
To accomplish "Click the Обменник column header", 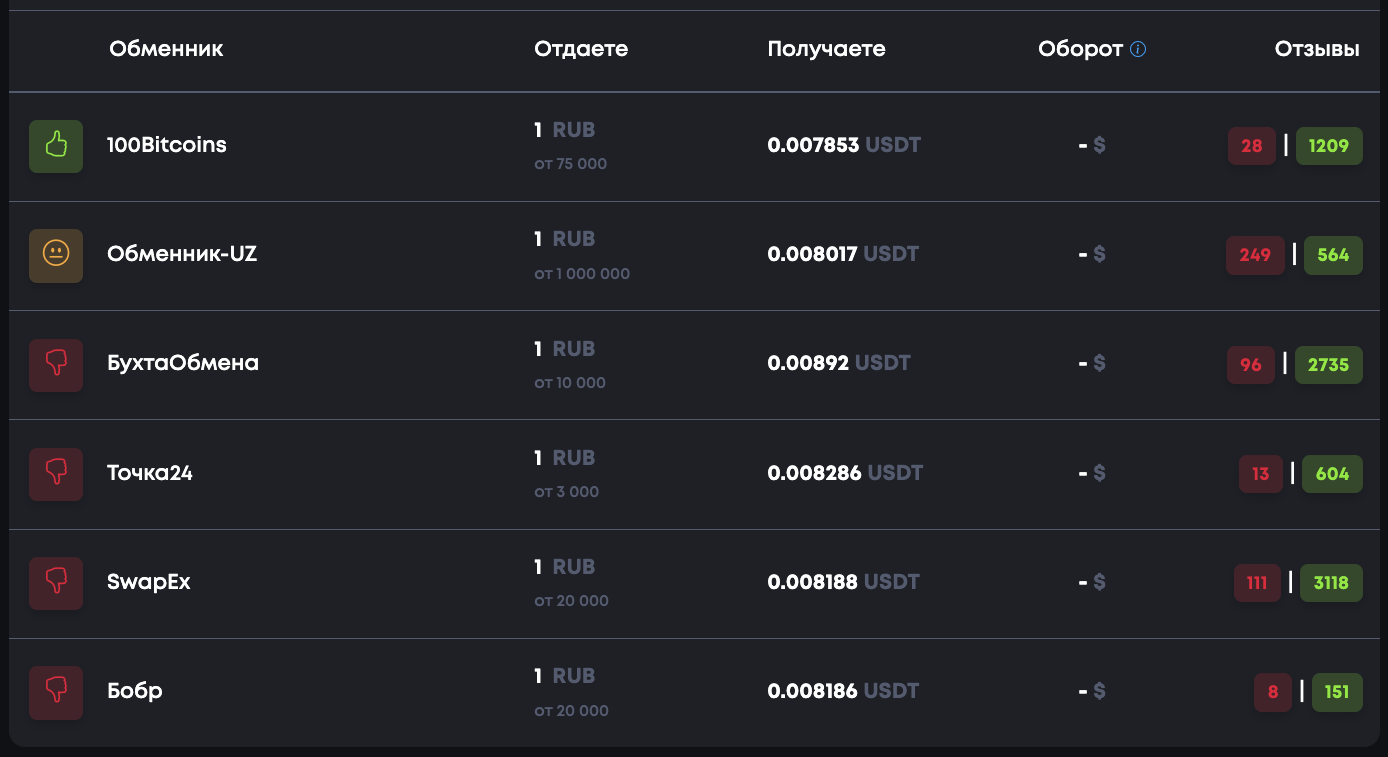I will click(x=166, y=49).
